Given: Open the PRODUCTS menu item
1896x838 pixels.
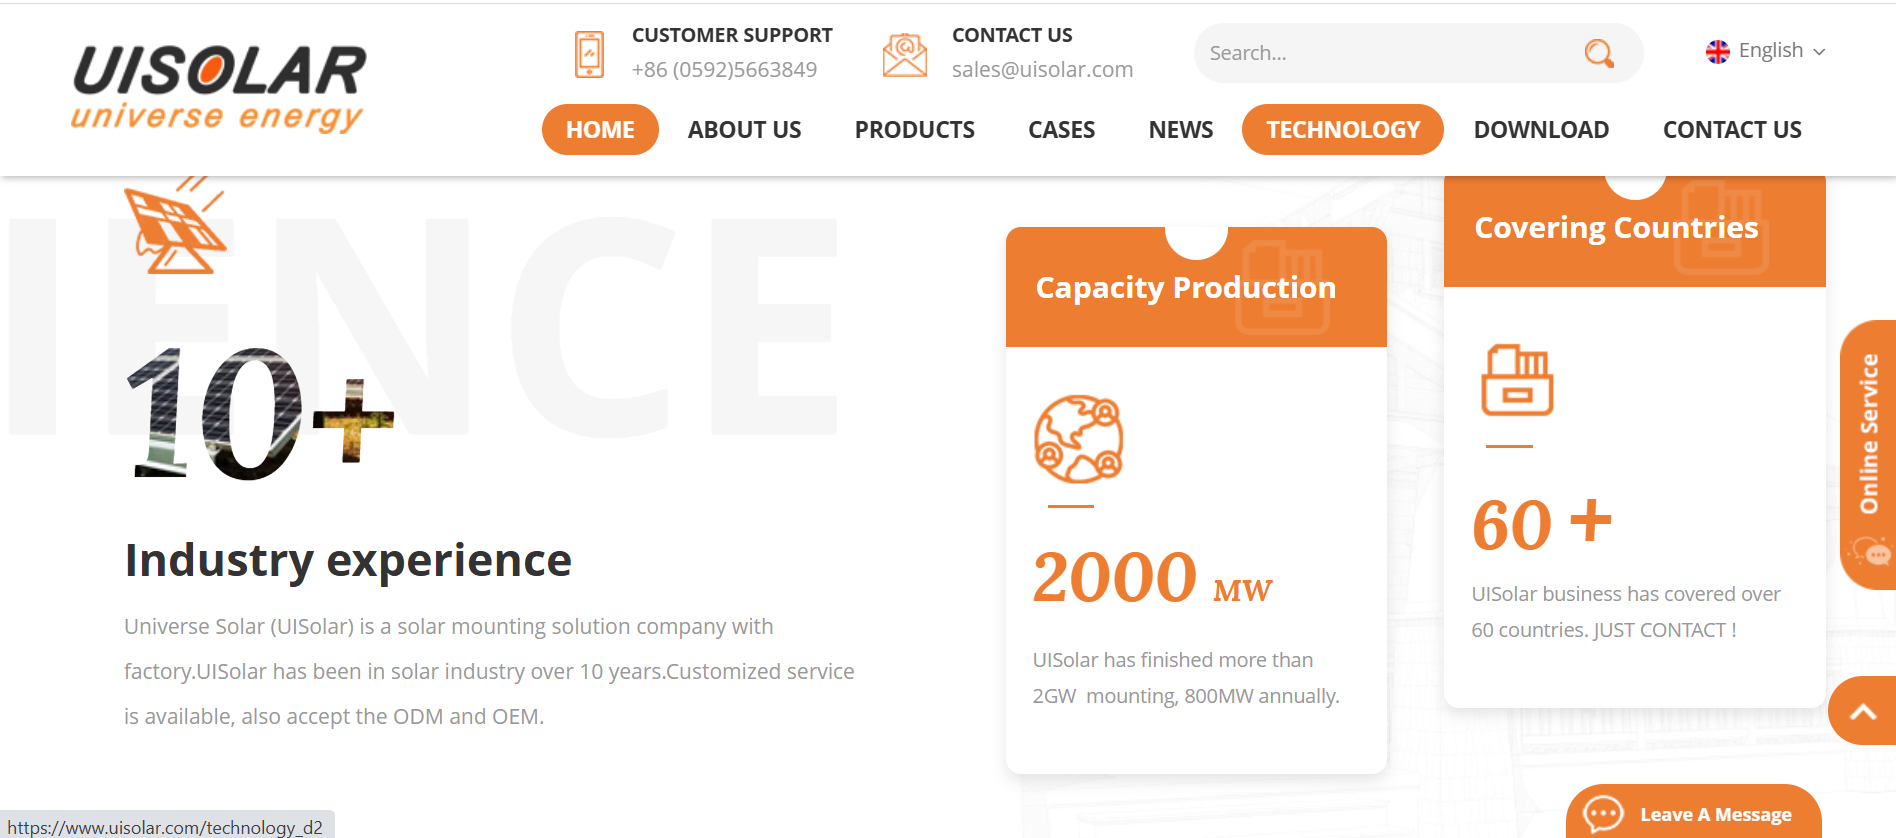Looking at the screenshot, I should tap(914, 130).
